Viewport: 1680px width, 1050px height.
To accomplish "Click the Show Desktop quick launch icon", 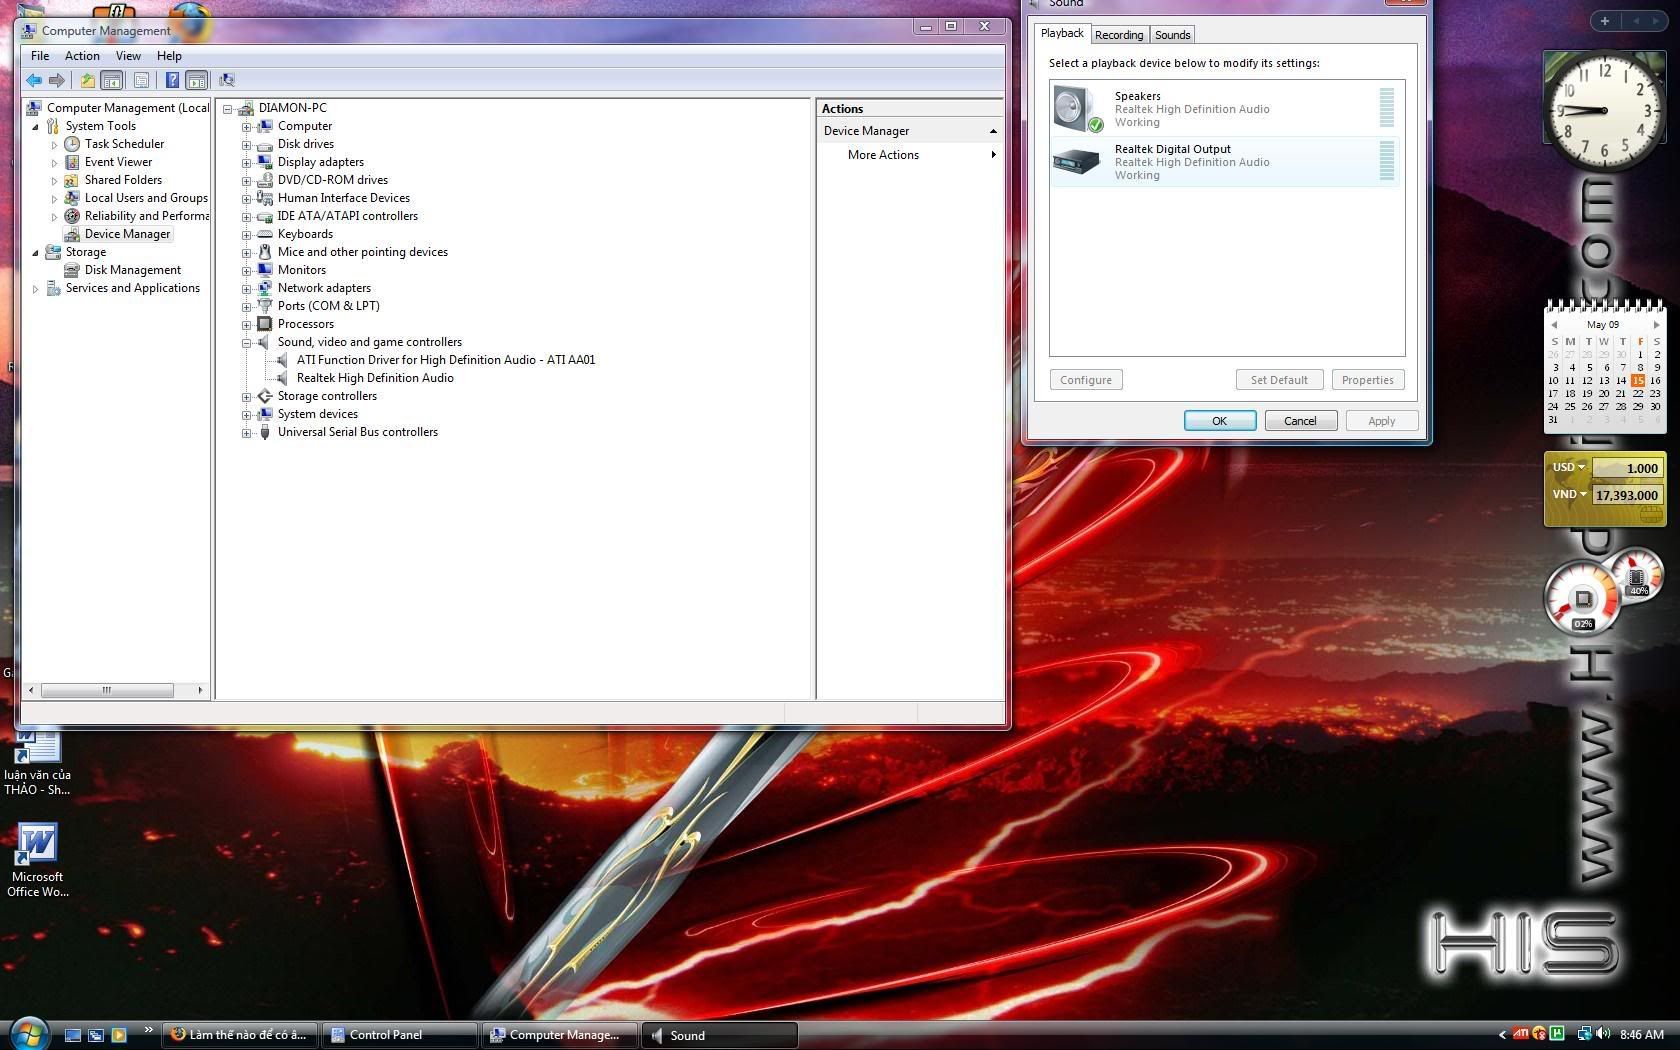I will click(x=73, y=1035).
